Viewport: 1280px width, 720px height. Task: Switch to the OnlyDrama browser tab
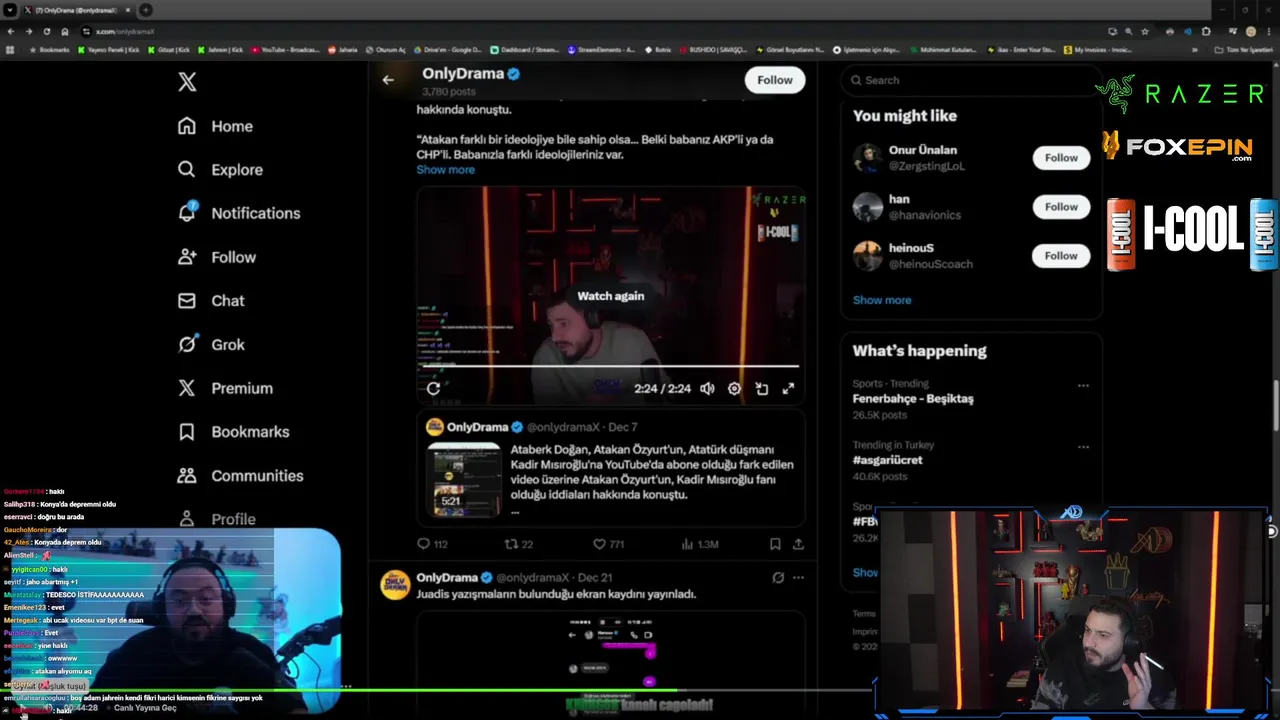75,10
